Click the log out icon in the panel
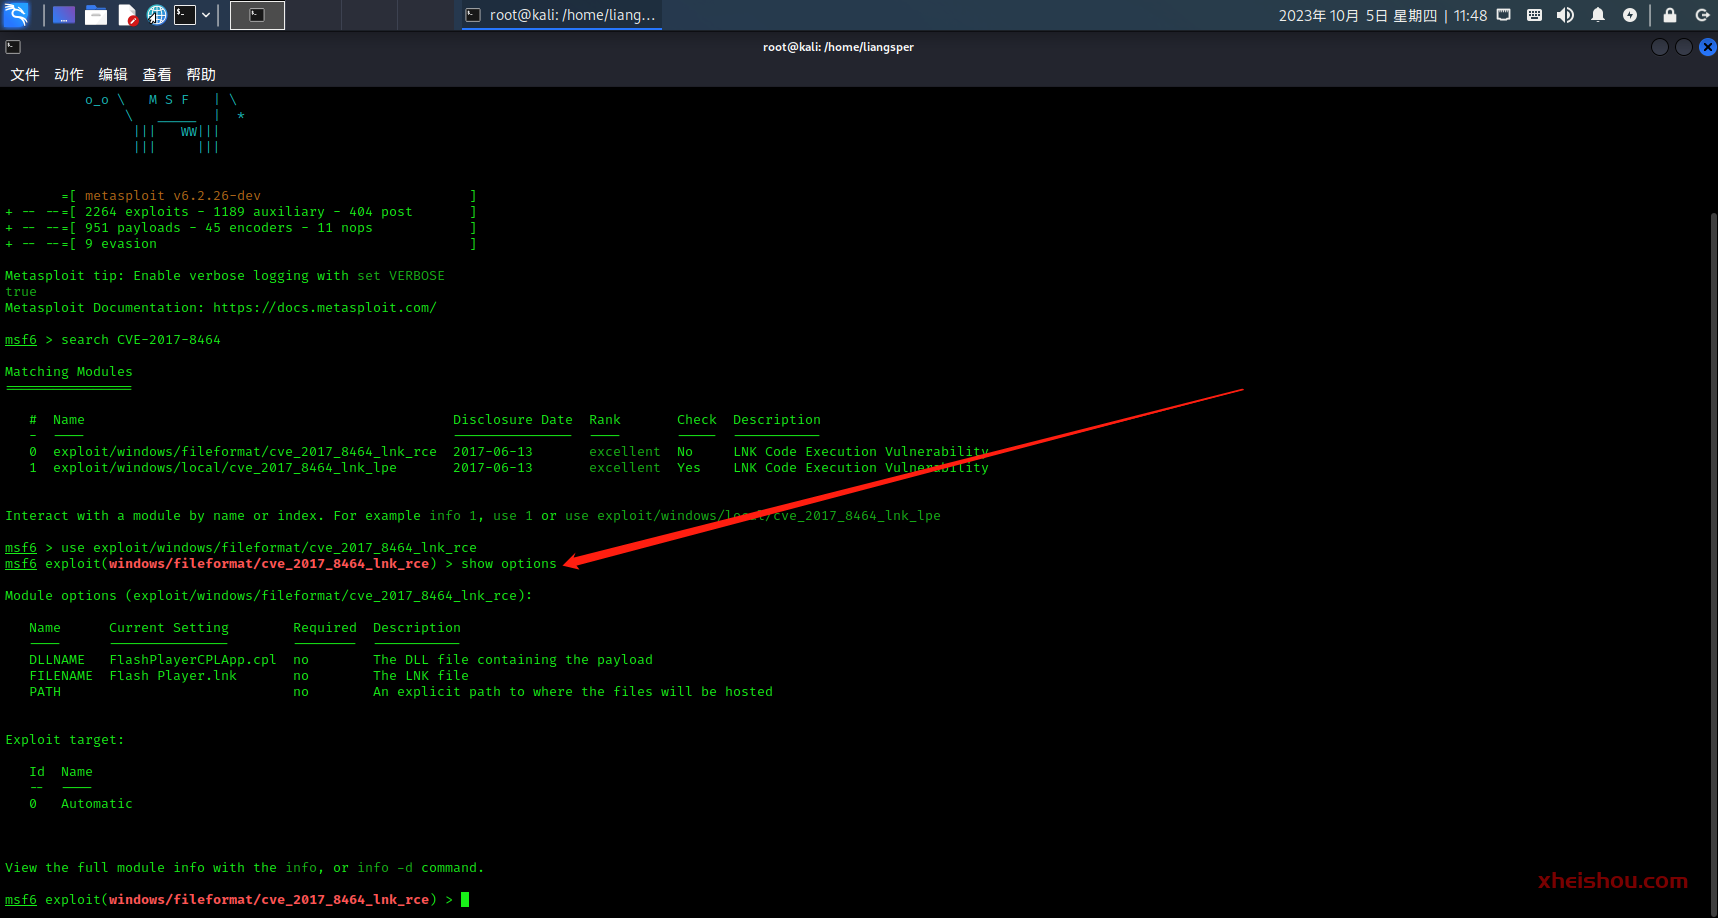This screenshot has height=918, width=1718. point(1702,15)
